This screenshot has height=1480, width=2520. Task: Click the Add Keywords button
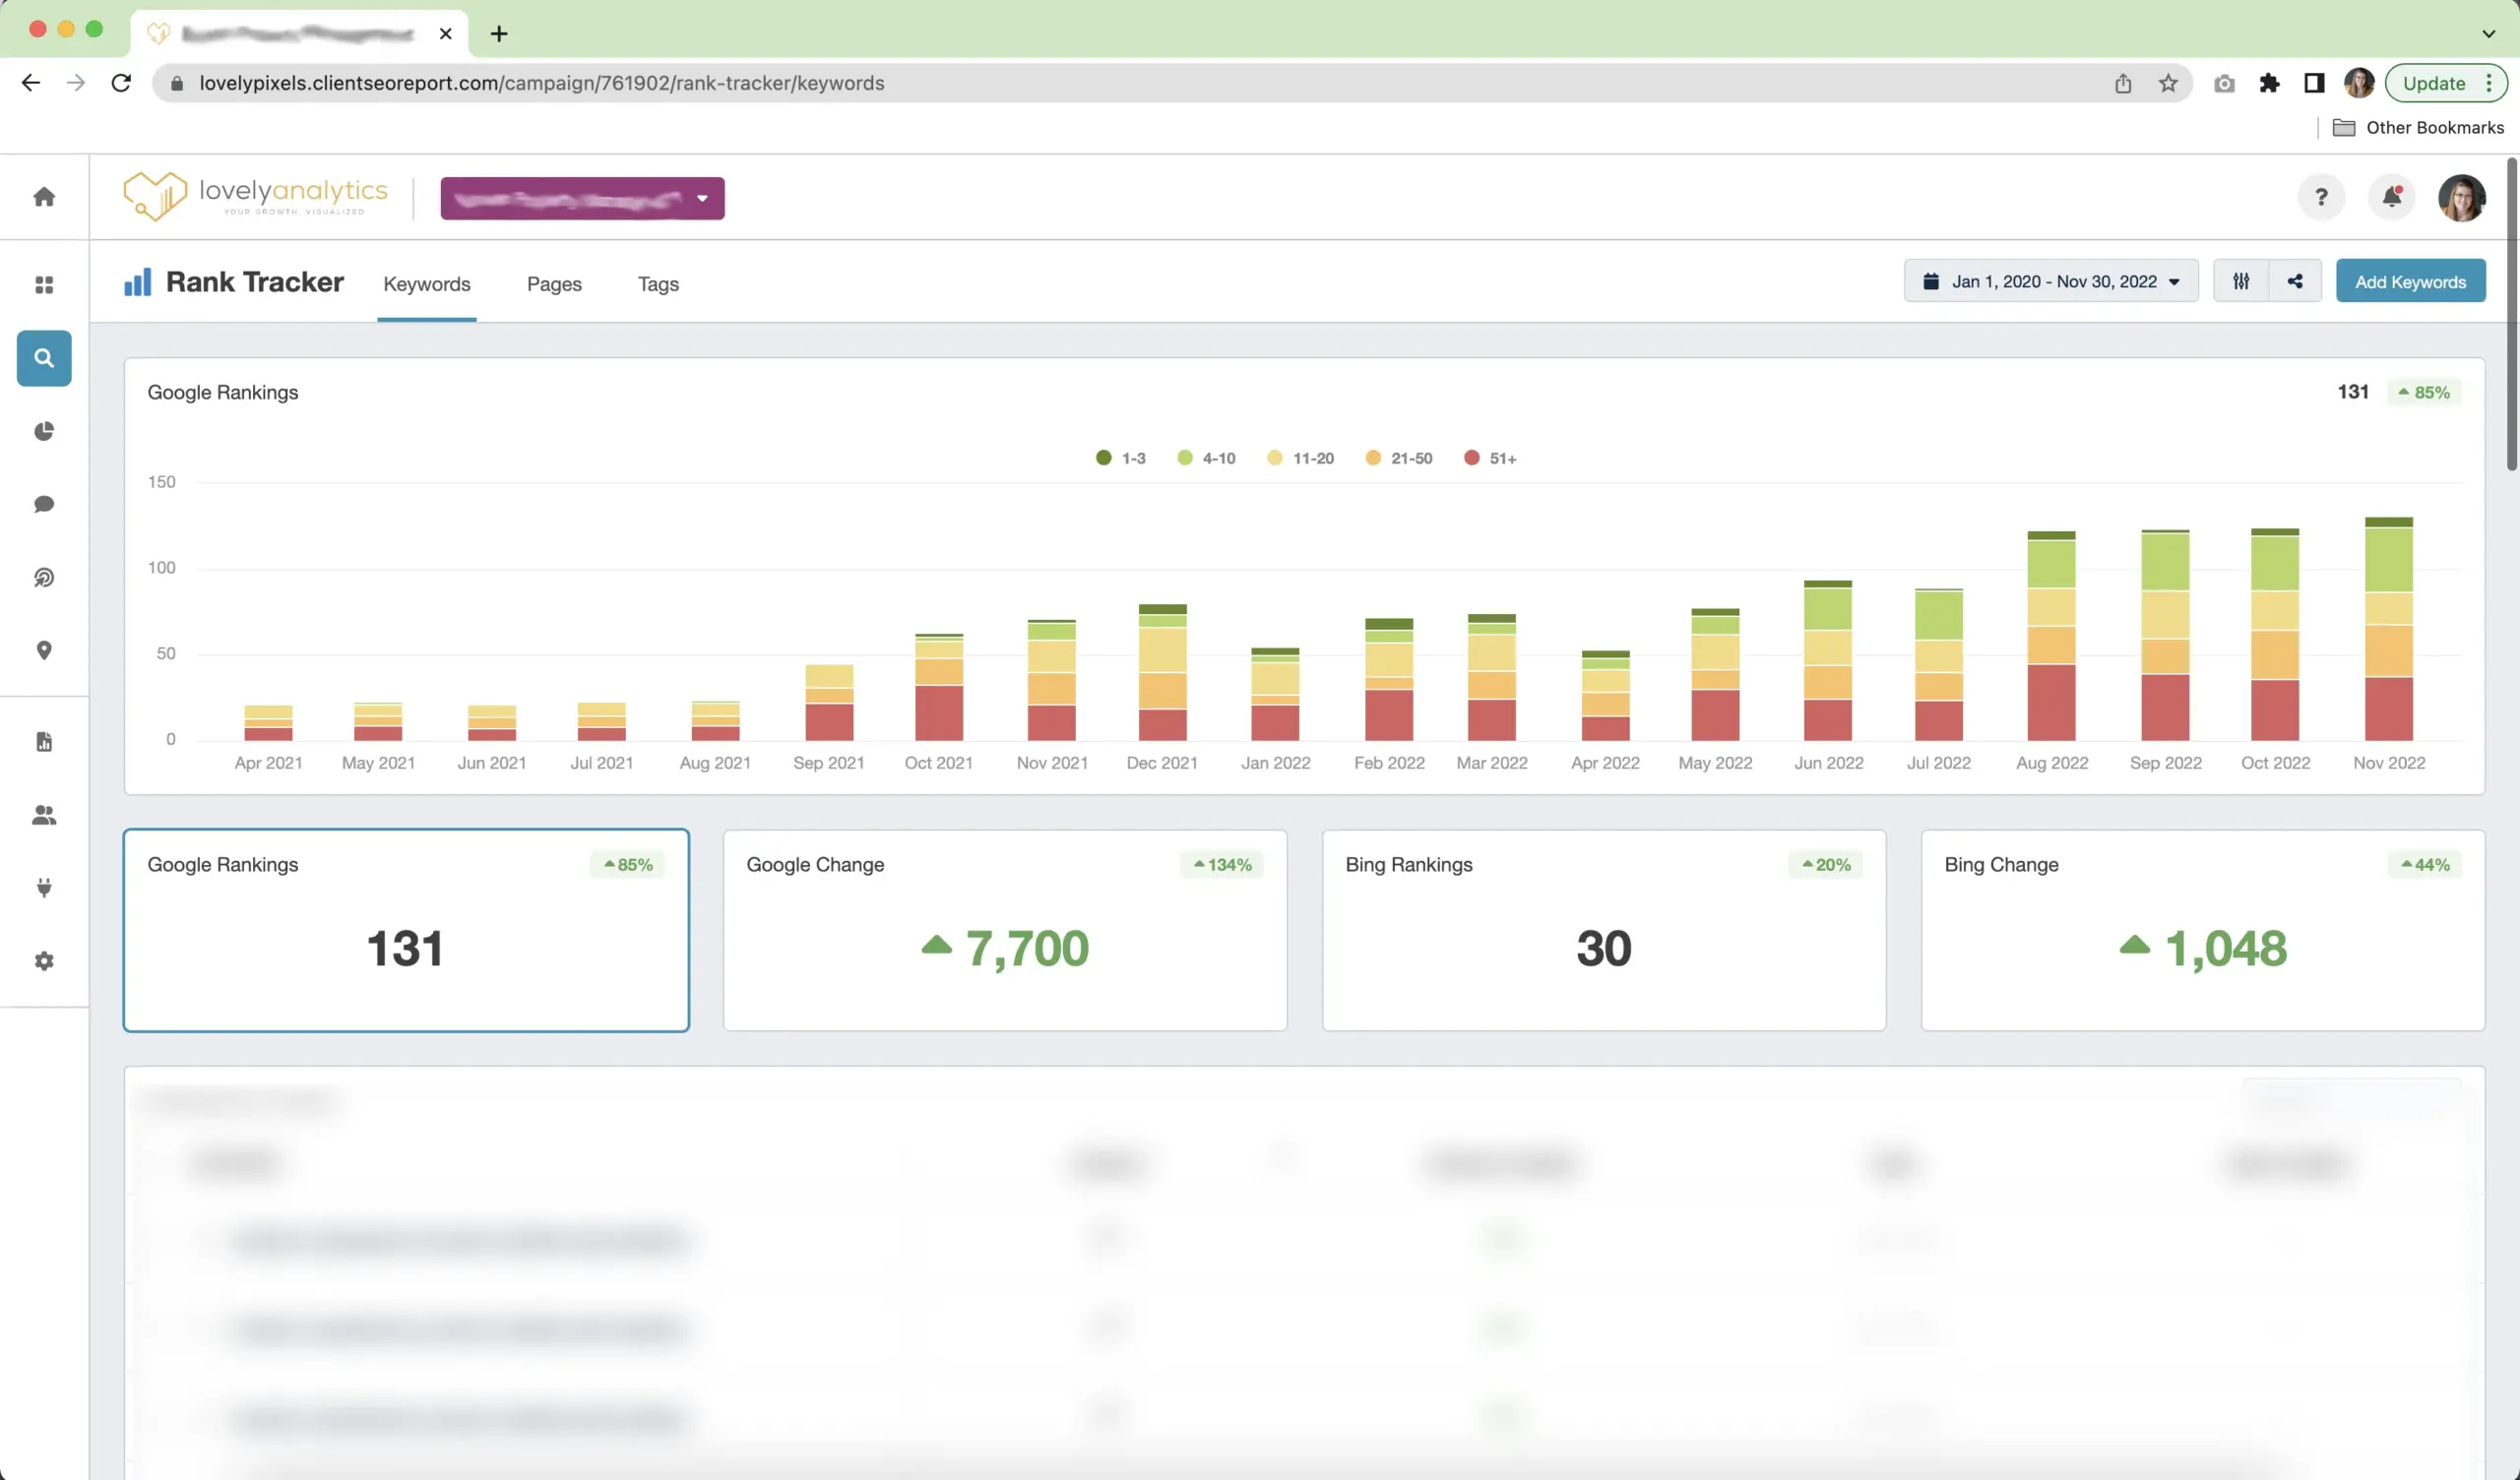coord(2410,282)
